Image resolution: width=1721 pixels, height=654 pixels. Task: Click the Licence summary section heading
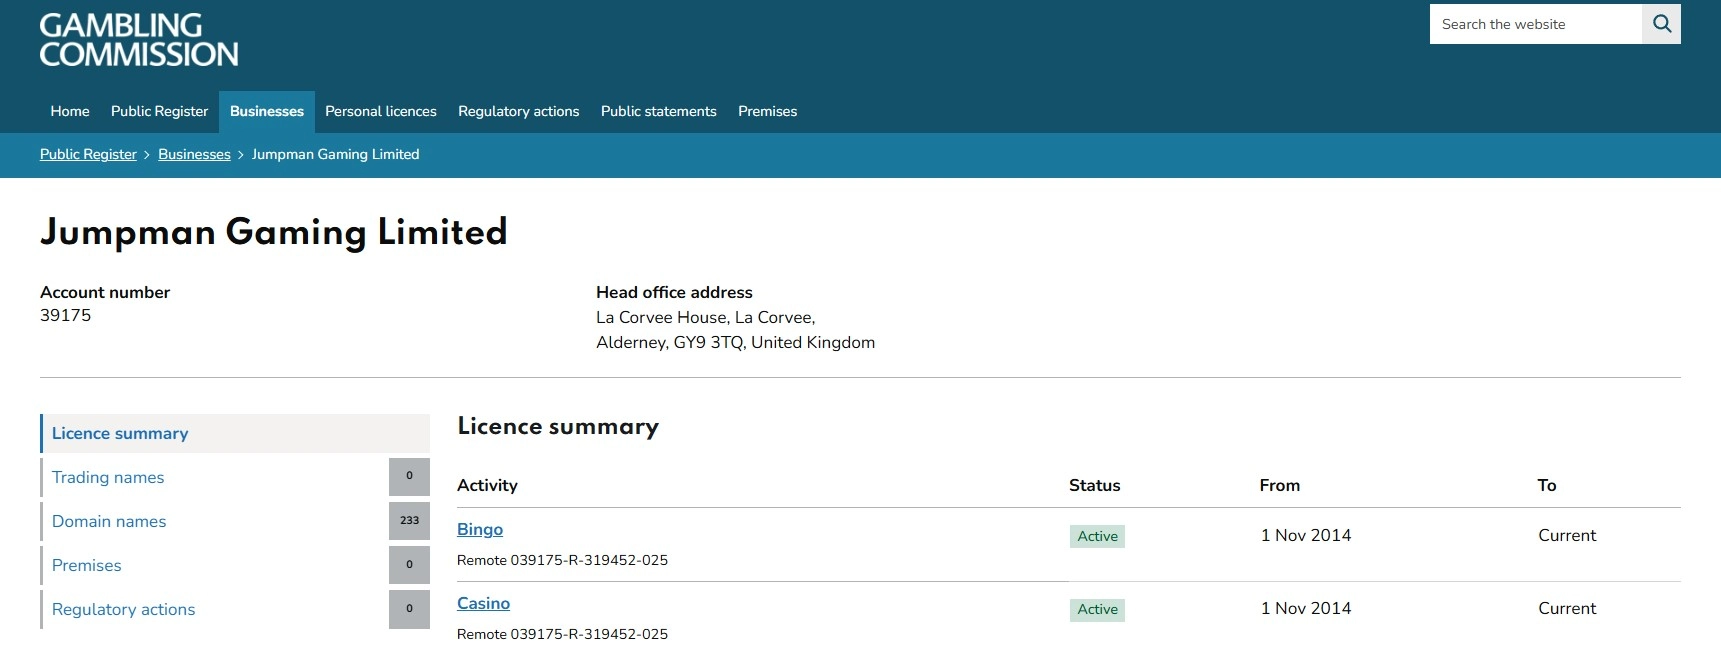coord(558,426)
